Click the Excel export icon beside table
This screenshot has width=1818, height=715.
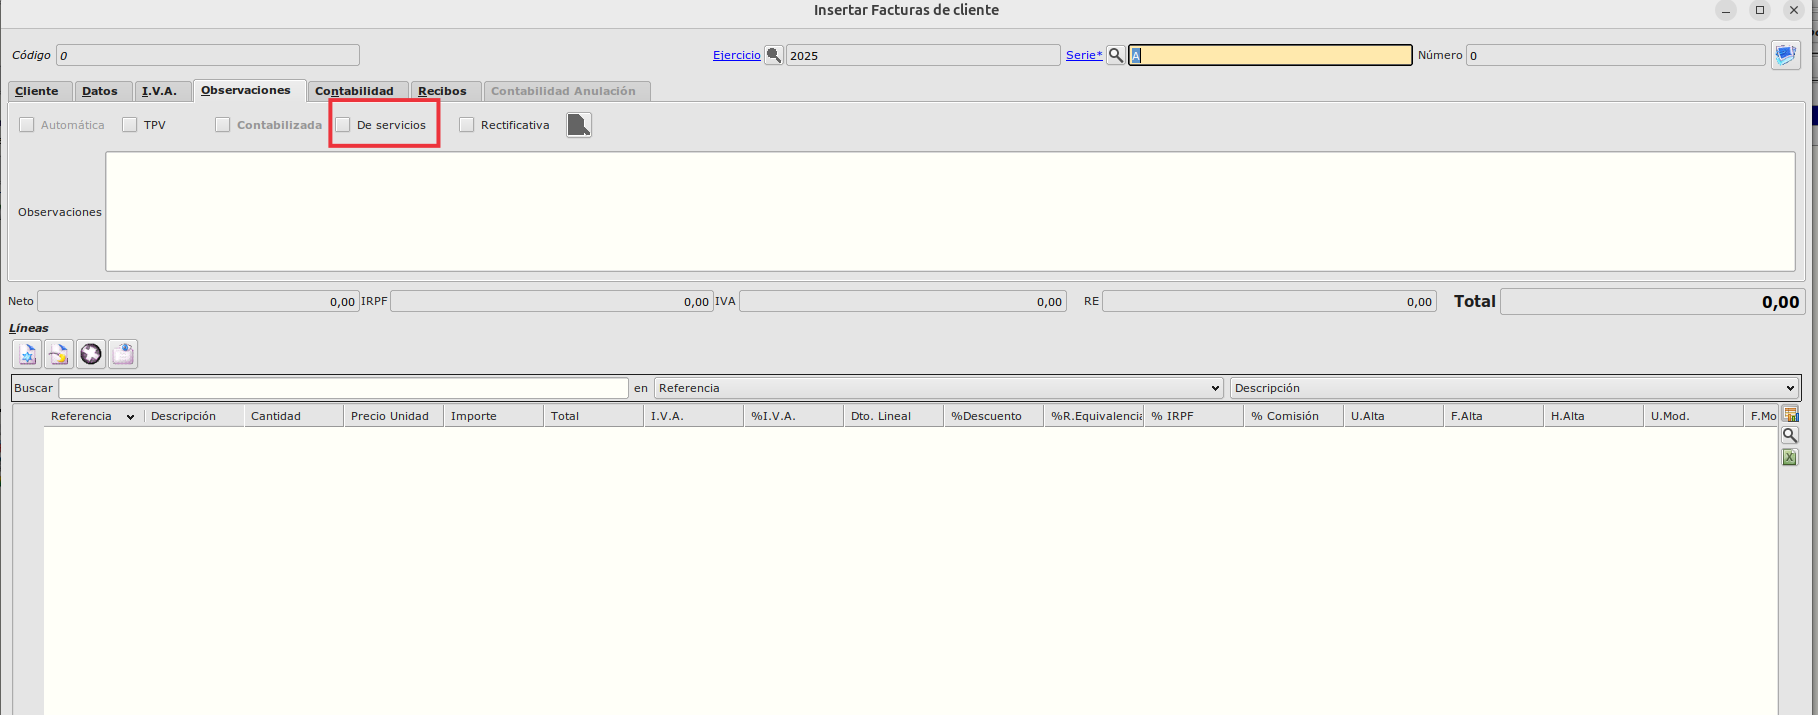click(1790, 457)
